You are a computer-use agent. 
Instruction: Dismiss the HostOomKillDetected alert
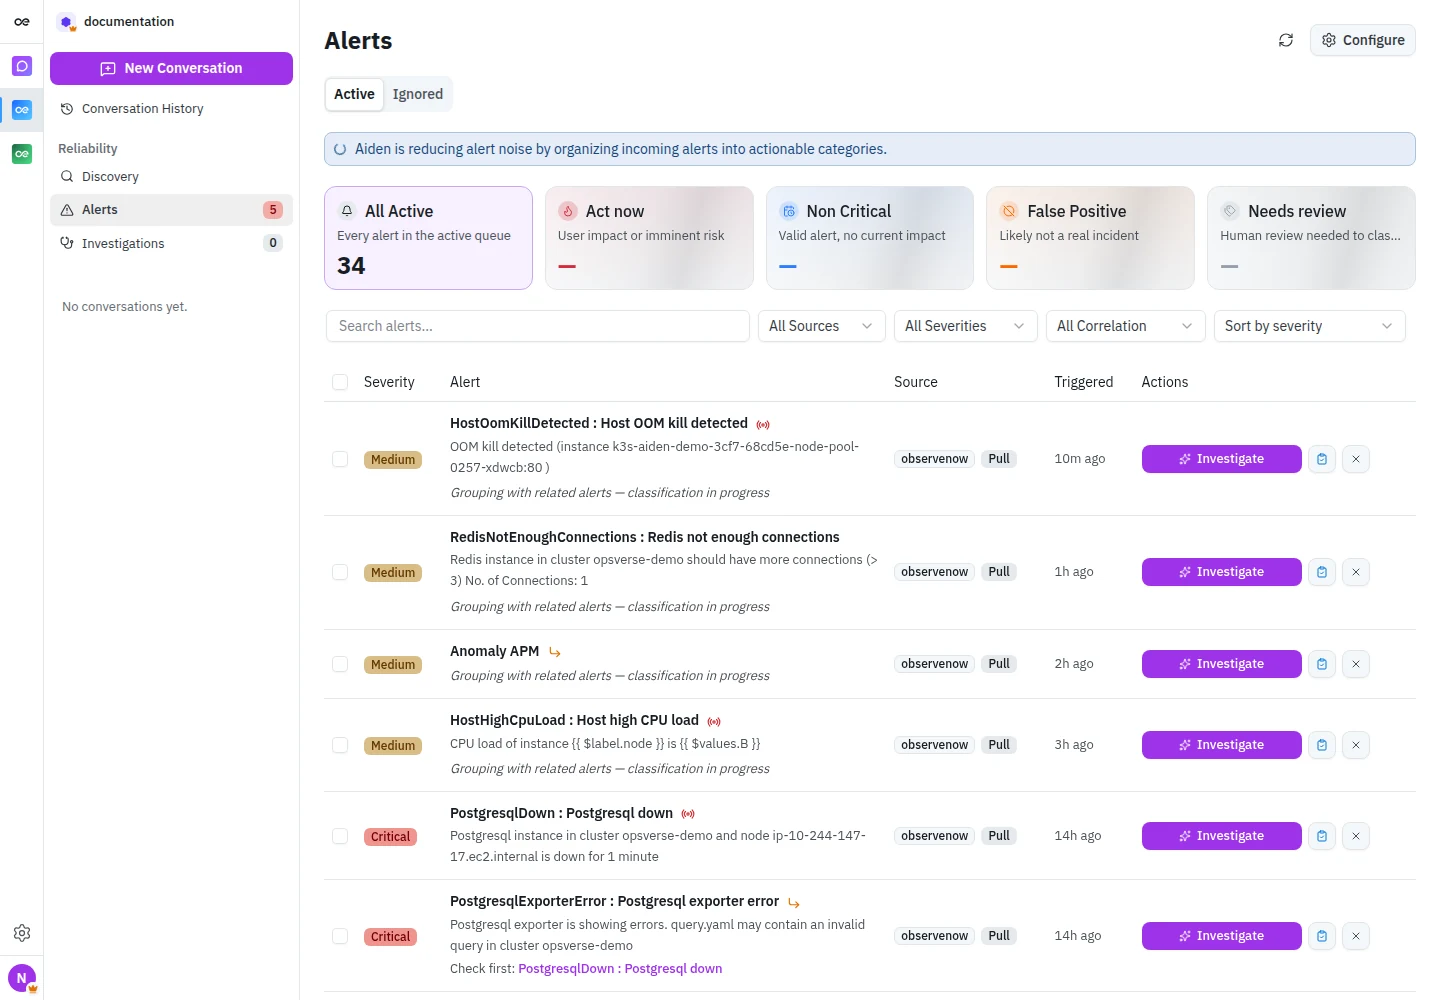pyautogui.click(x=1356, y=459)
